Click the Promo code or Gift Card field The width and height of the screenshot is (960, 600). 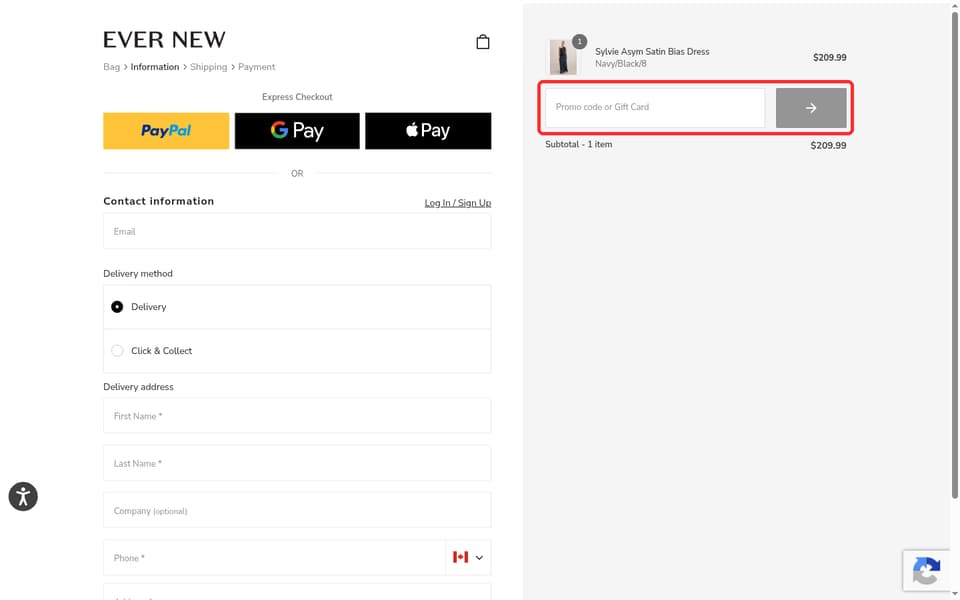(655, 108)
